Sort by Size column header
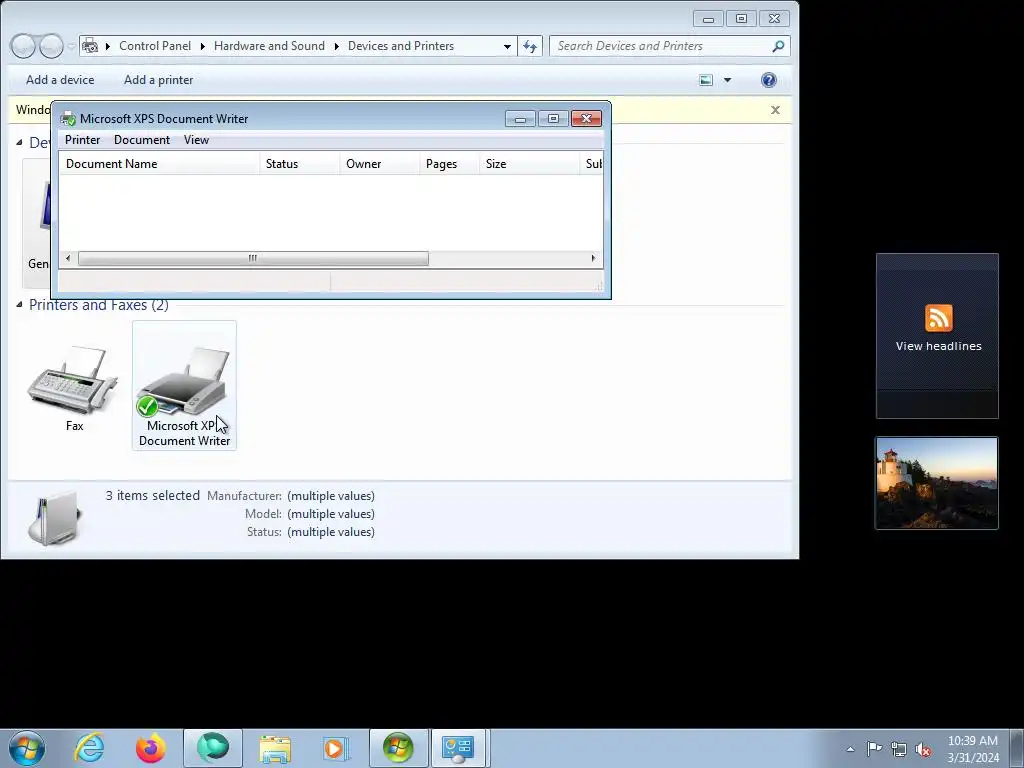Viewport: 1024px width, 768px height. click(529, 164)
